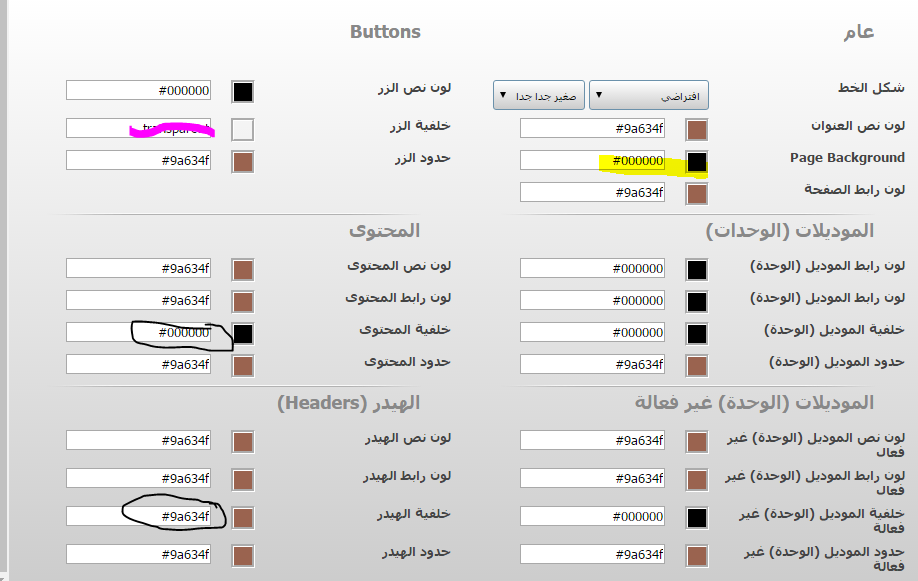Focus the خلفية الهيدر hex input field
The width and height of the screenshot is (918, 581).
[x=138, y=516]
